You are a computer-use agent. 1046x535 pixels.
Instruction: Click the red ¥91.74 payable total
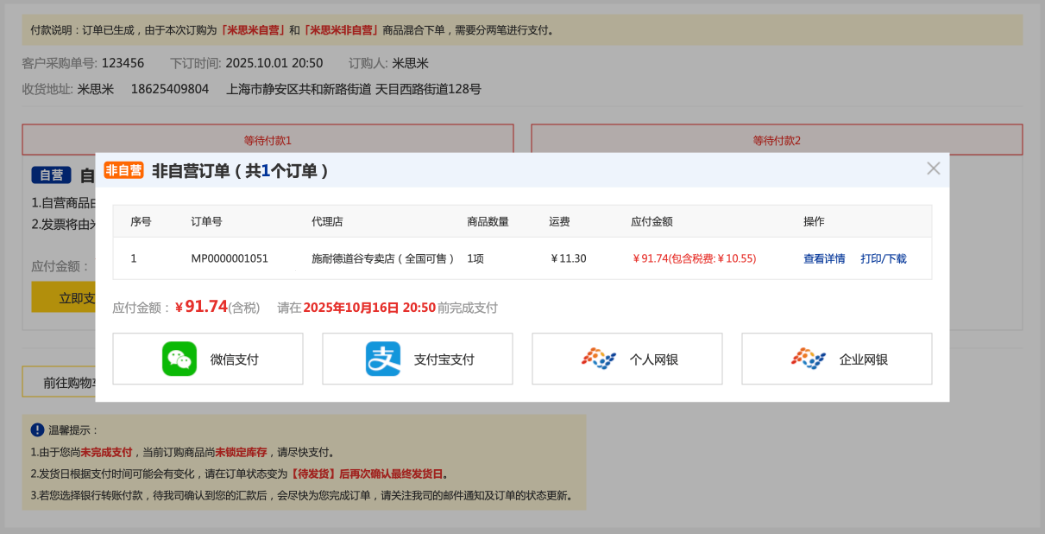[x=201, y=307]
